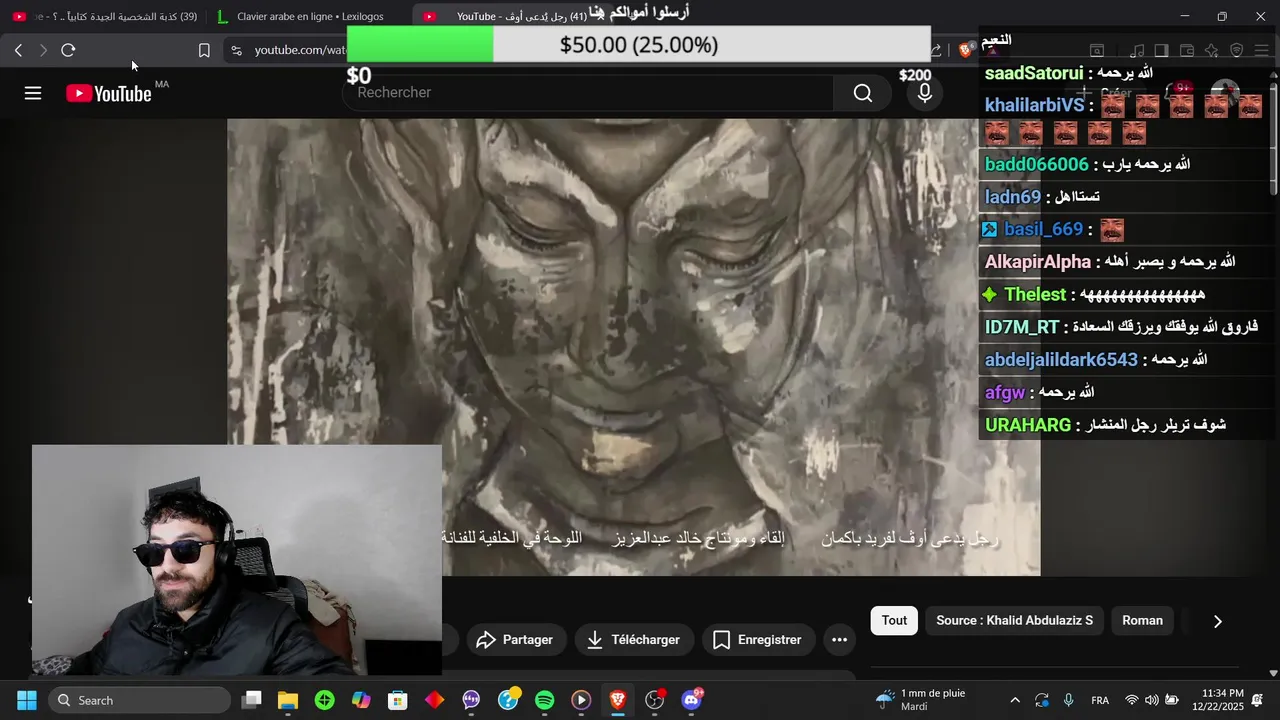The image size is (1280, 720).
Task: Open Brave VPN shield icon
Action: pyautogui.click(x=1236, y=50)
